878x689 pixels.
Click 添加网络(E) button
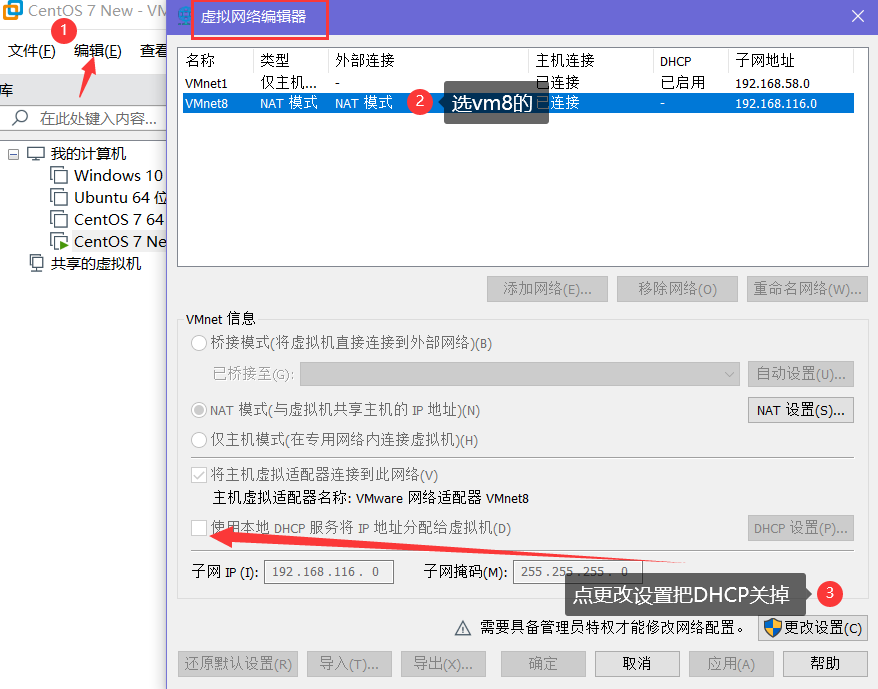(547, 289)
